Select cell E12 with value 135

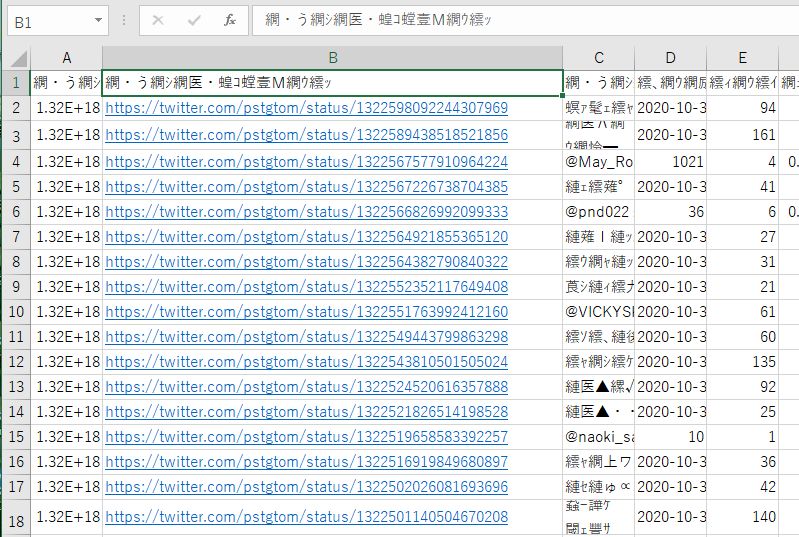(742, 362)
